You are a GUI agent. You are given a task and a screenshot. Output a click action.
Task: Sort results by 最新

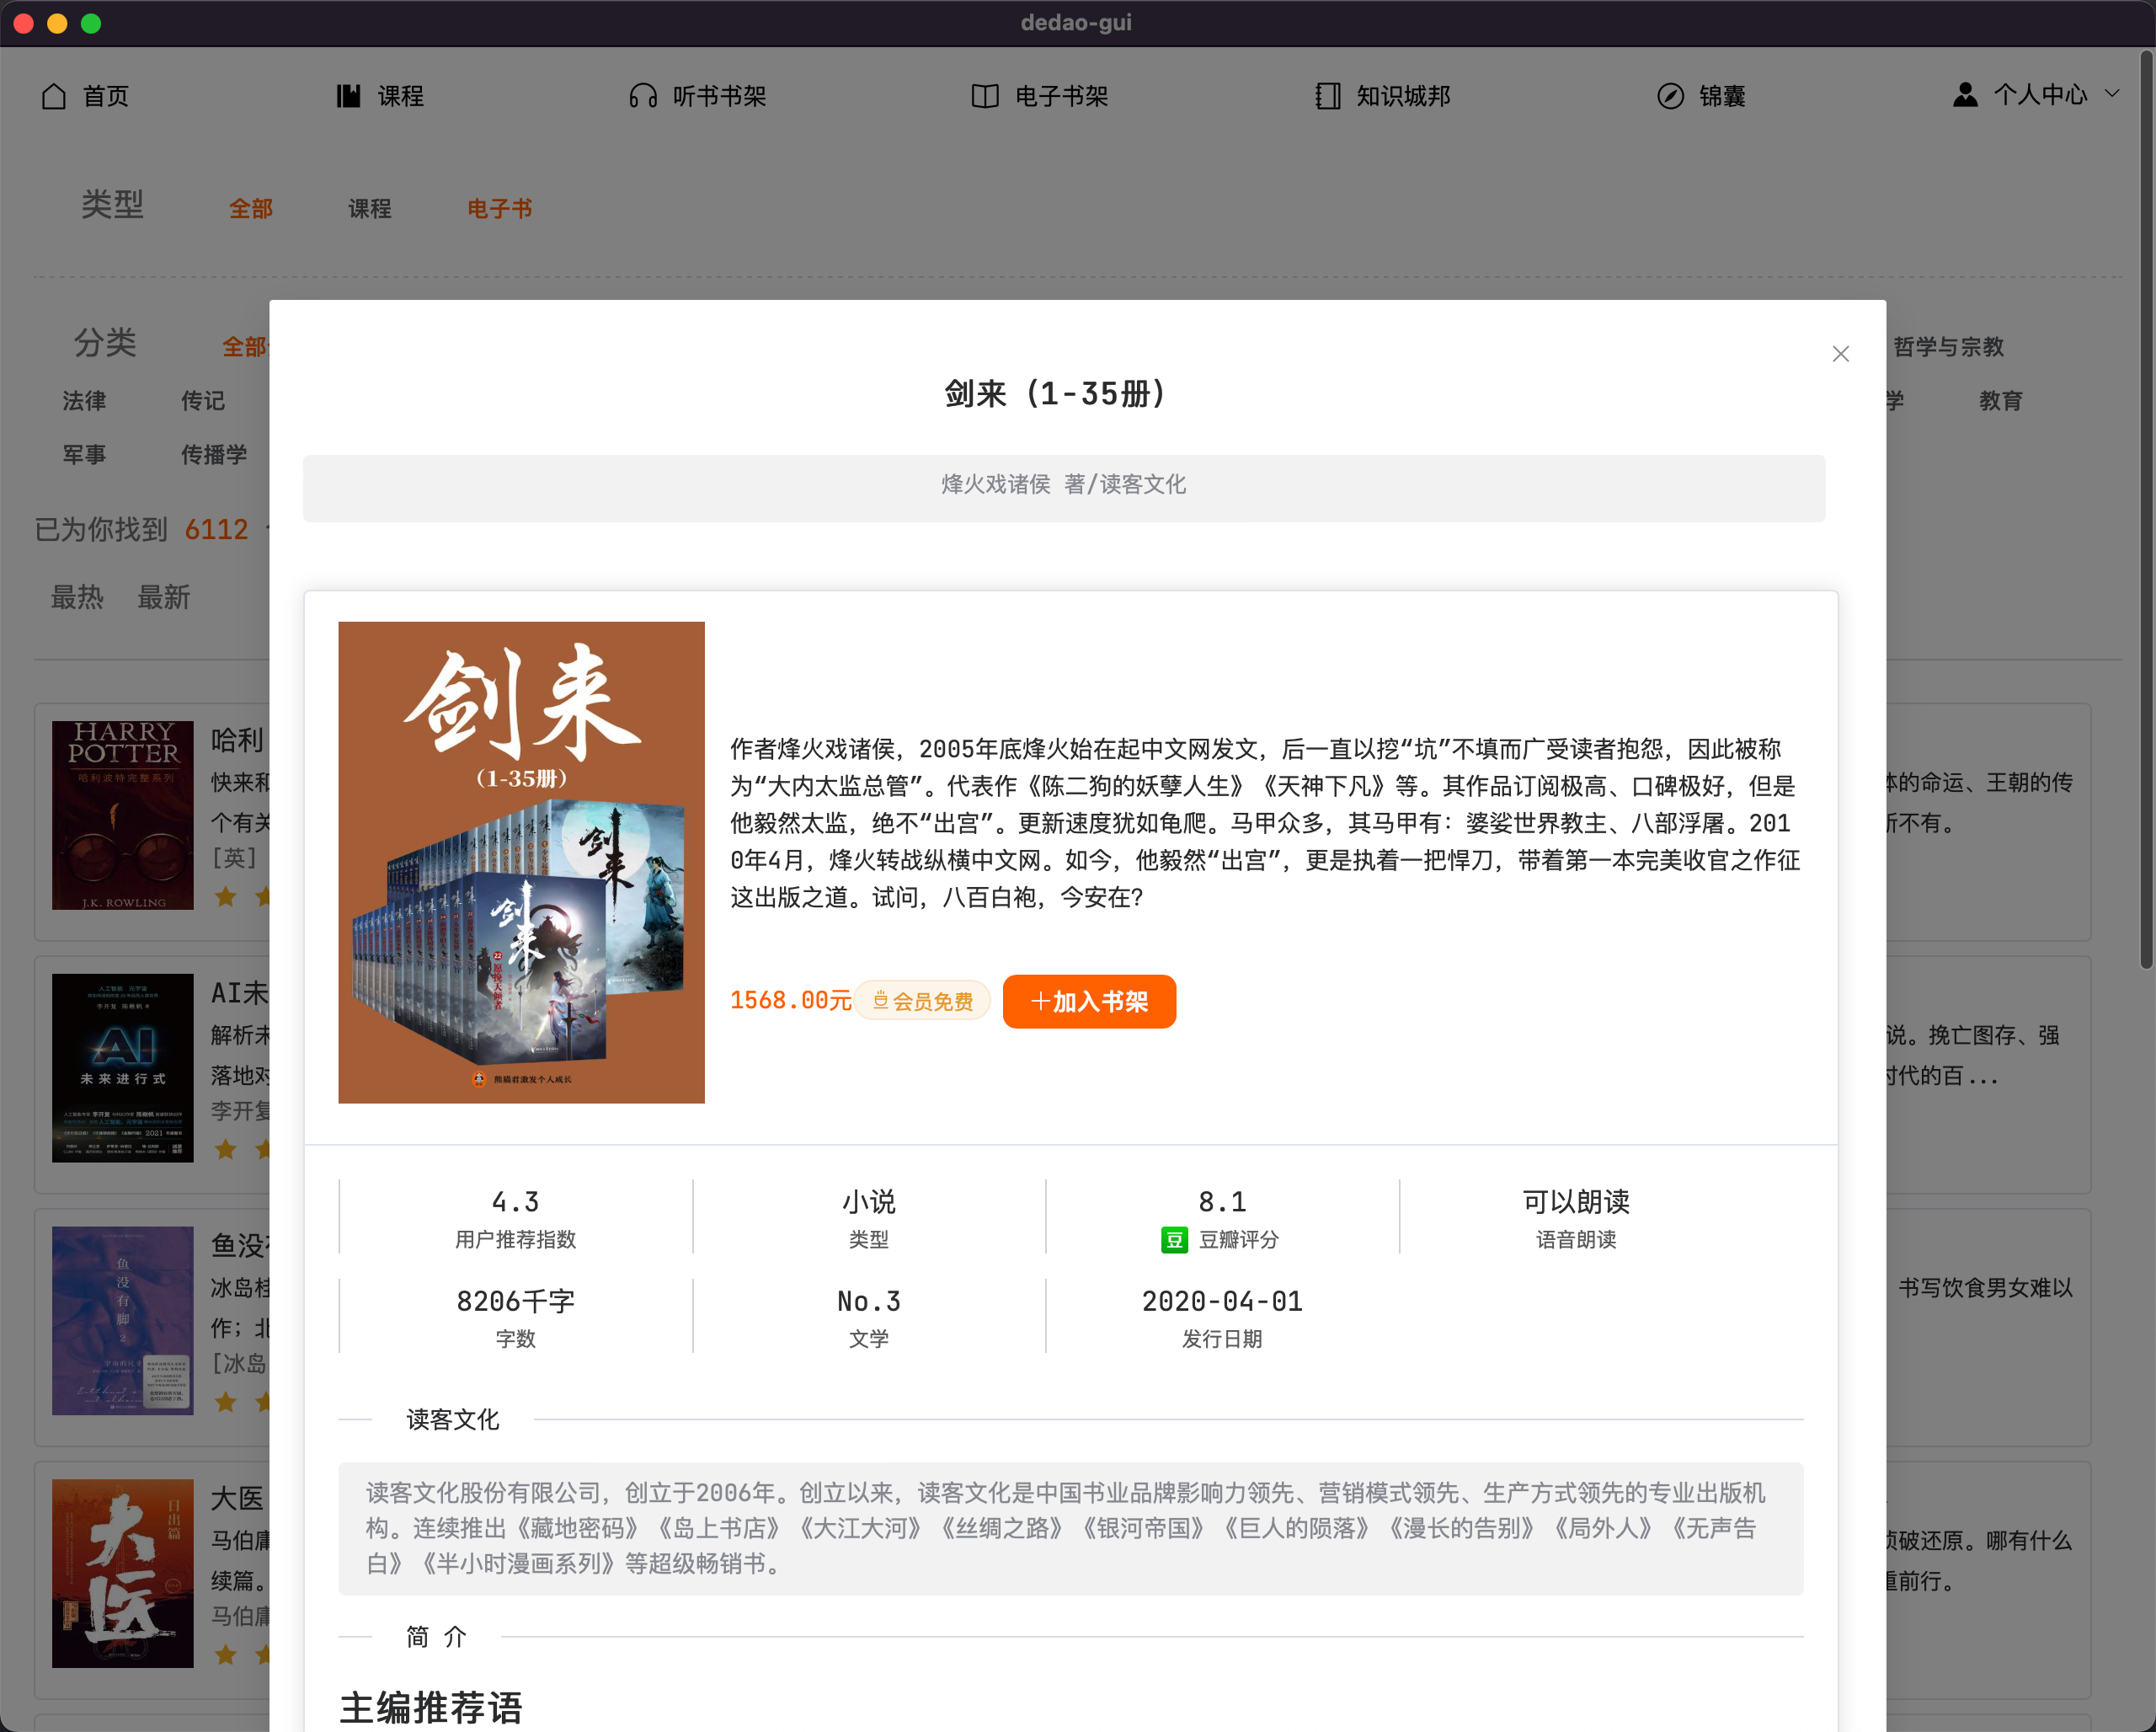(x=163, y=598)
